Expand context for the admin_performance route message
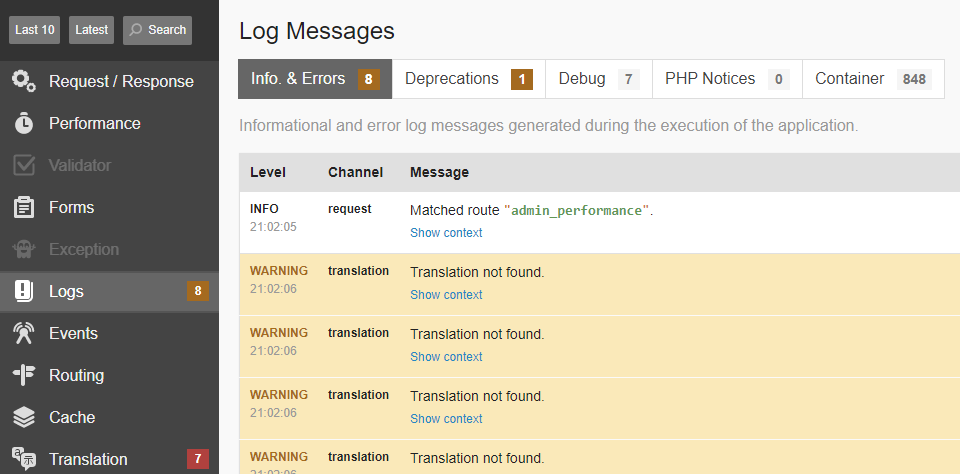Image resolution: width=960 pixels, height=474 pixels. [446, 233]
